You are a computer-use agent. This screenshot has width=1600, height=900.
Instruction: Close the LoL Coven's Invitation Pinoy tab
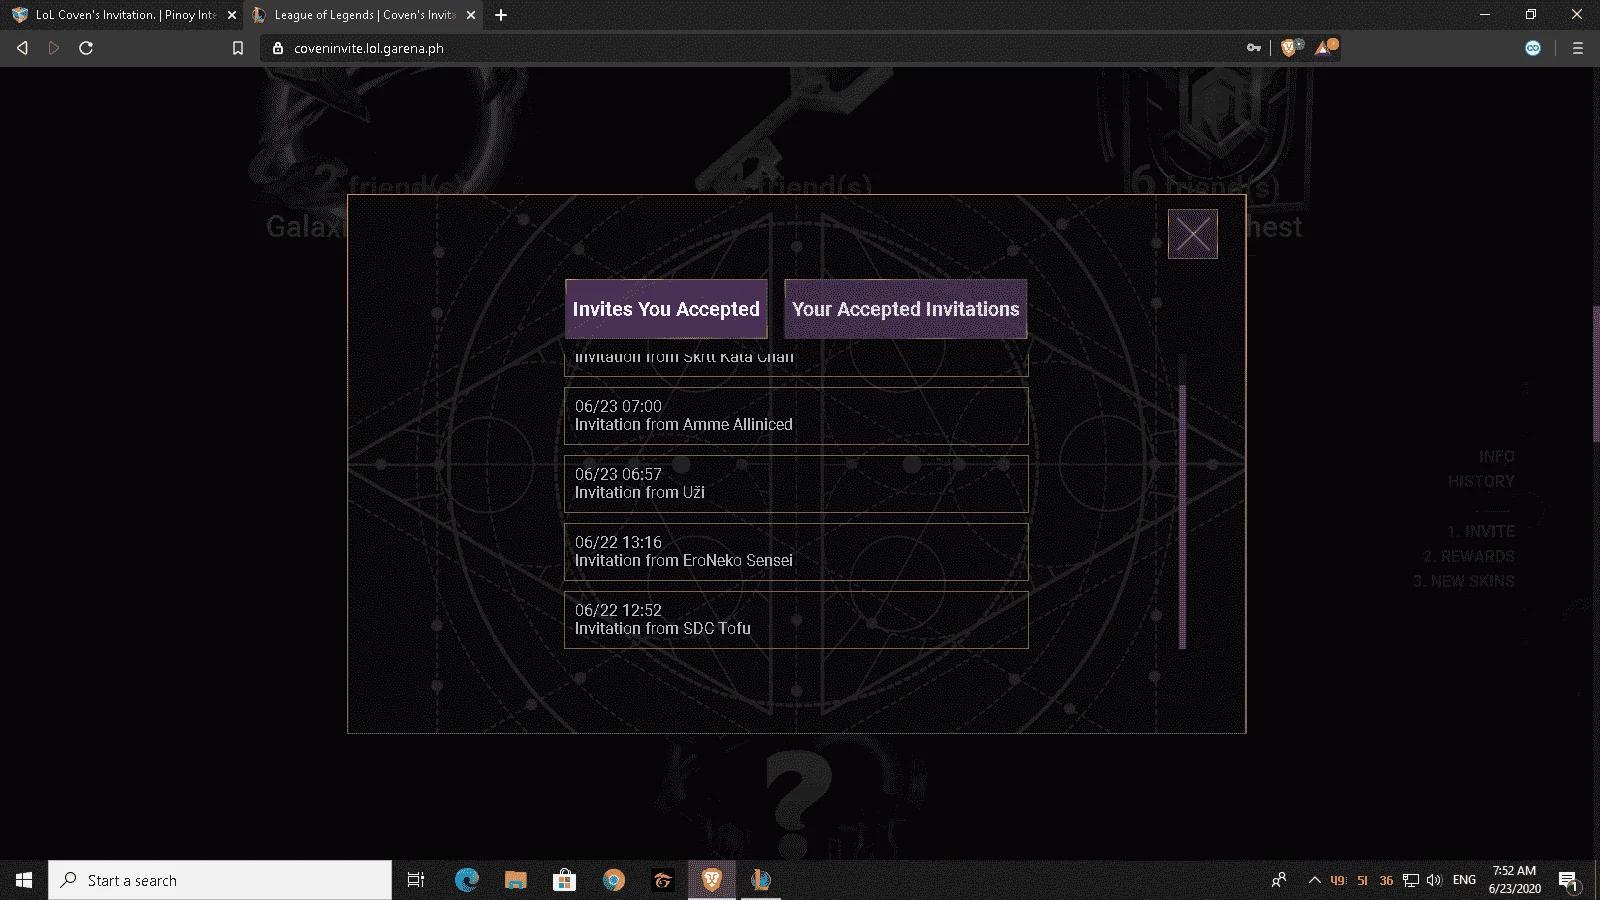(x=232, y=15)
